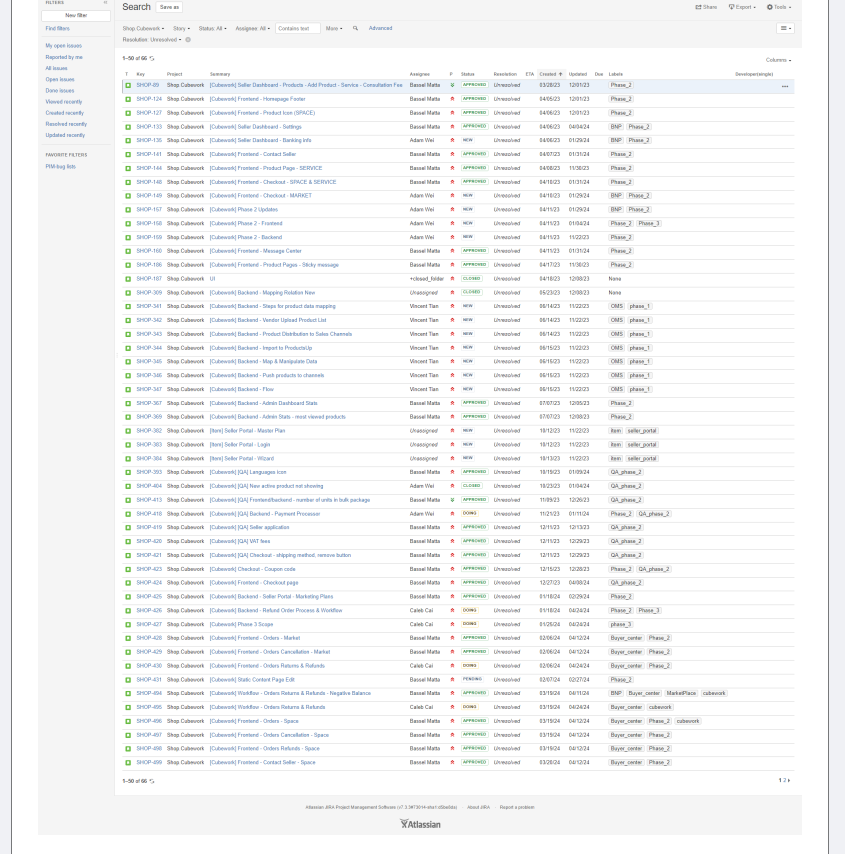Remove the Resolution filter criterion

click(x=188, y=39)
